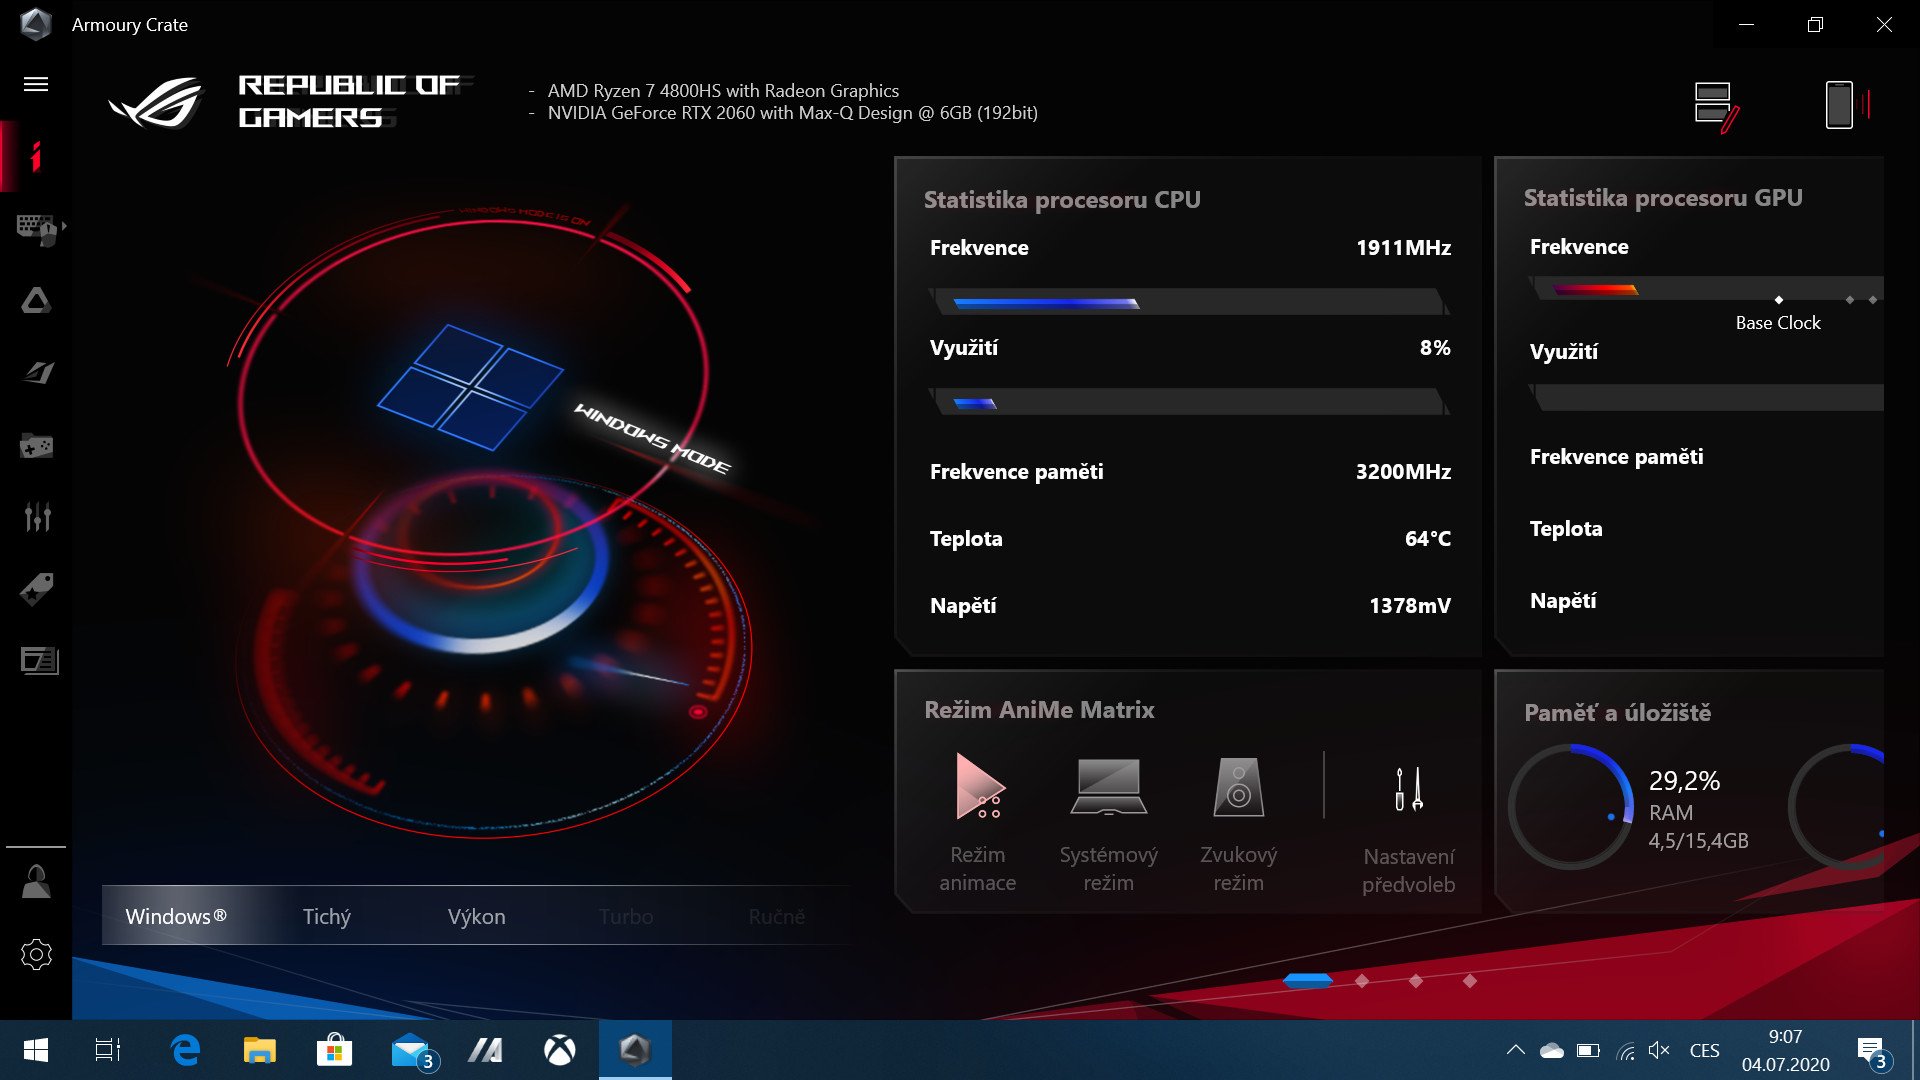Click the Statistika procesoru GPU heading
The width and height of the screenshot is (1920, 1080).
(x=1663, y=198)
